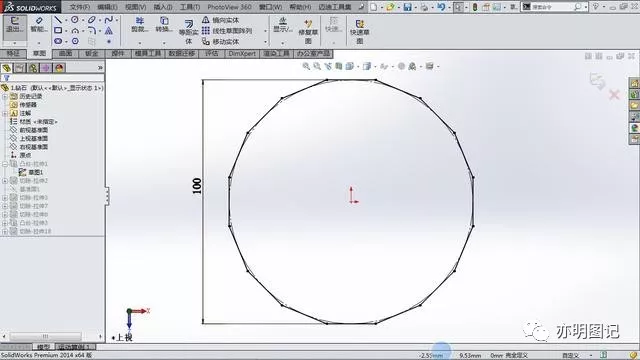Open the PhotoView 360 menu
Viewport: 640px width, 360px height.
(x=229, y=7)
